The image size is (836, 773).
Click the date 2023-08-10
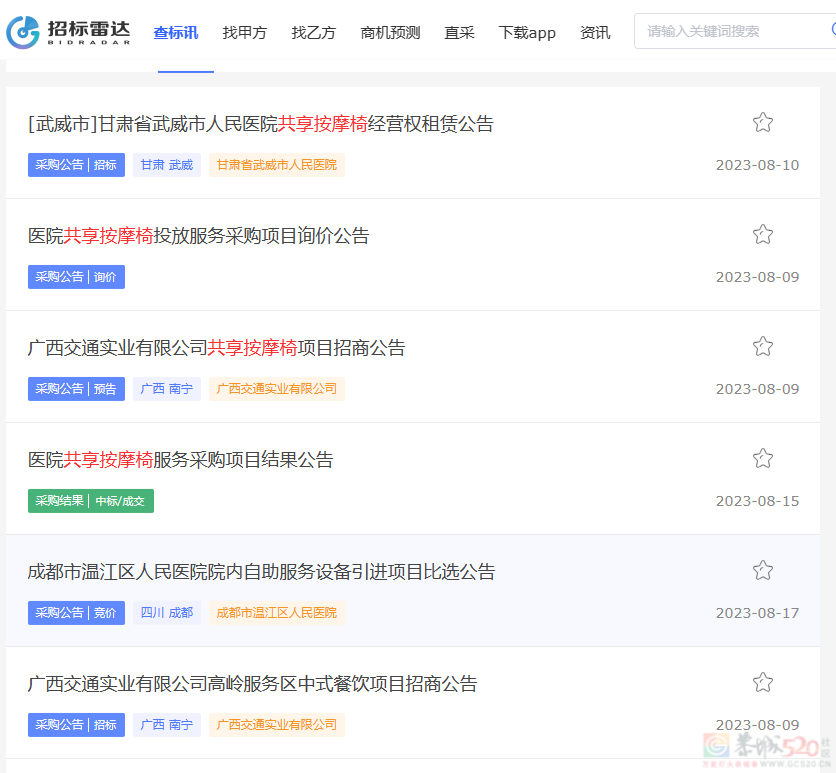coord(757,165)
